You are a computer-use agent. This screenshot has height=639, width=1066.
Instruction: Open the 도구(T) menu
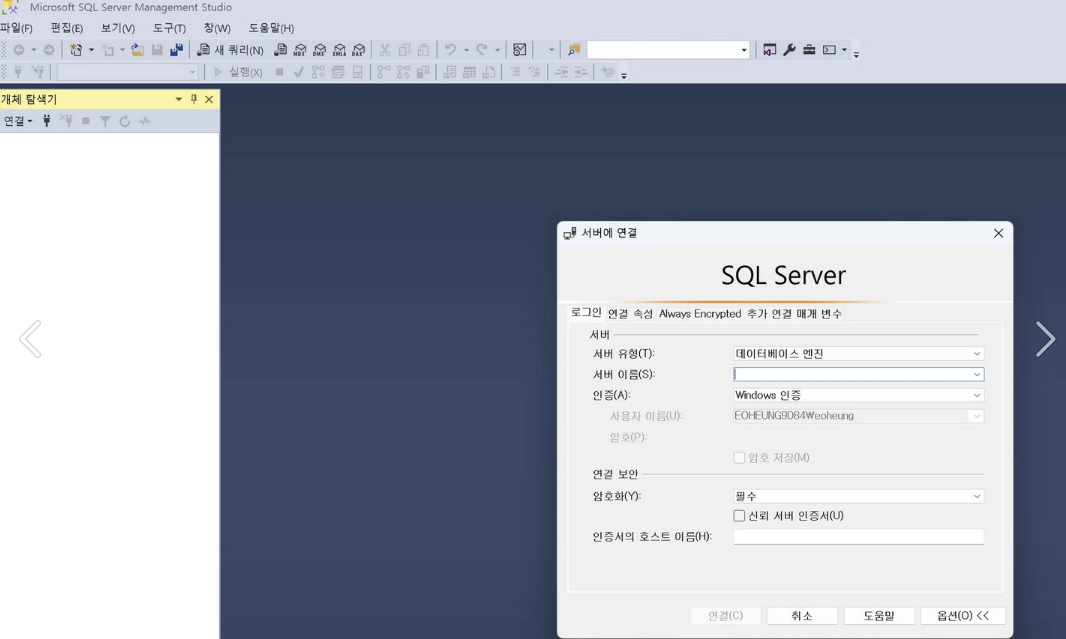click(169, 28)
